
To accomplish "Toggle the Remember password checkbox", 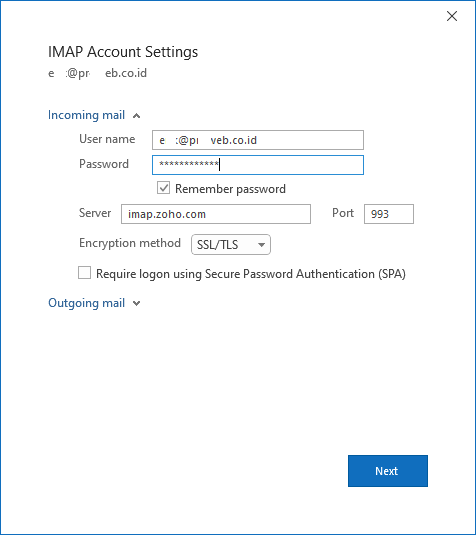I will tap(163, 188).
